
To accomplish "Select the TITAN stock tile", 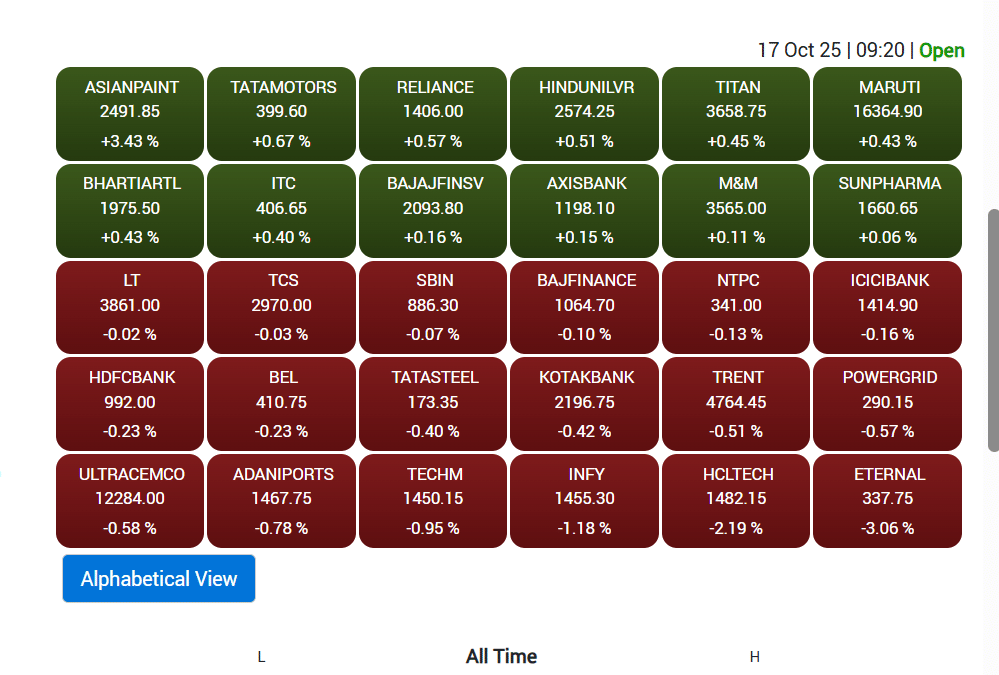I will 736,114.
